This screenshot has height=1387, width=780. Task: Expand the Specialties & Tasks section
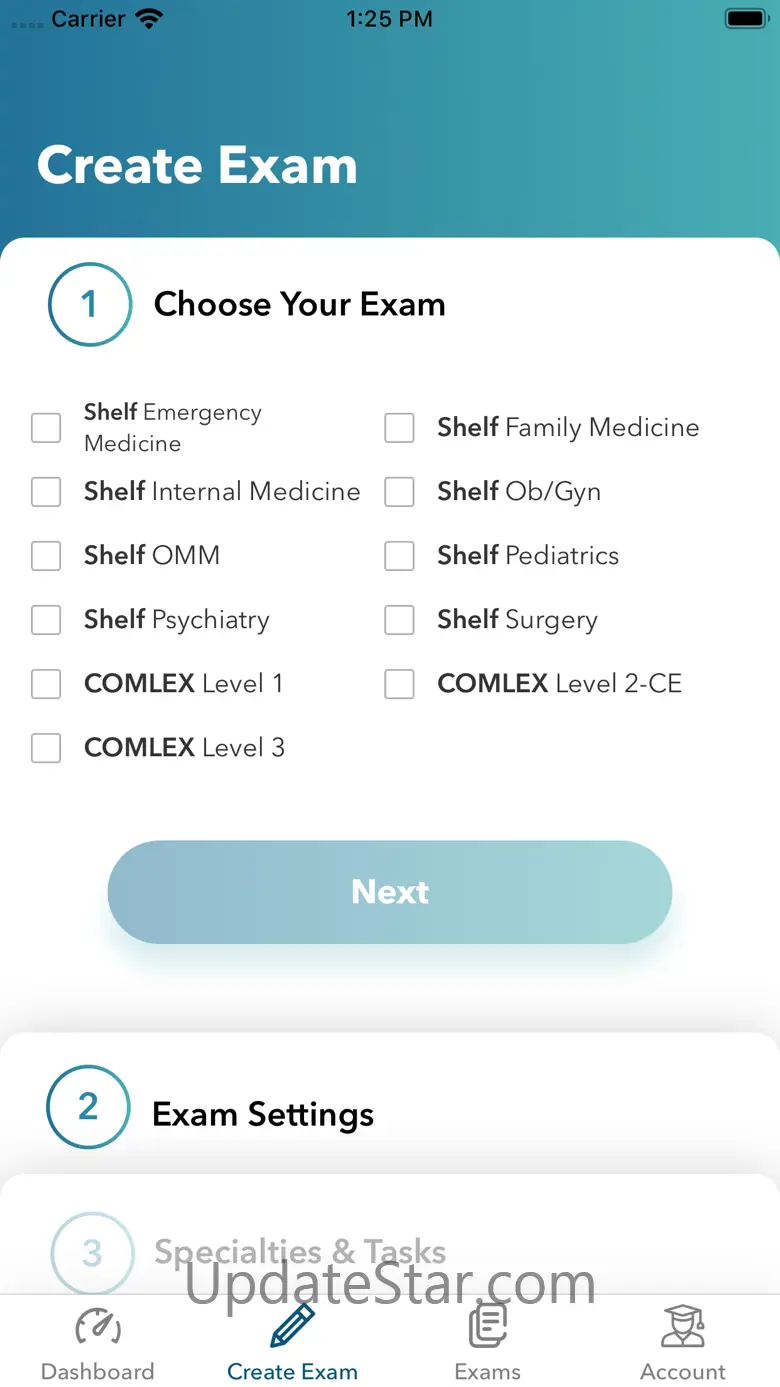300,1251
